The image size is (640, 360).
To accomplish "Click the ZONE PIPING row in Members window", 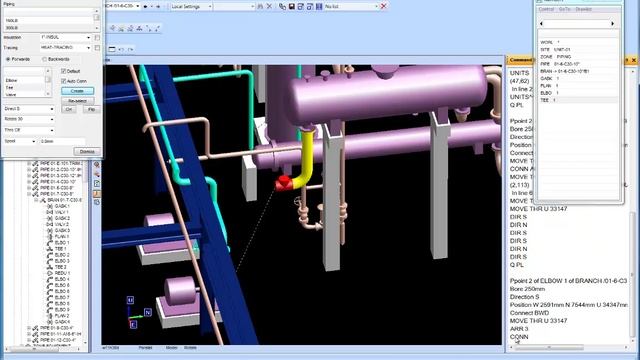I will (578, 57).
